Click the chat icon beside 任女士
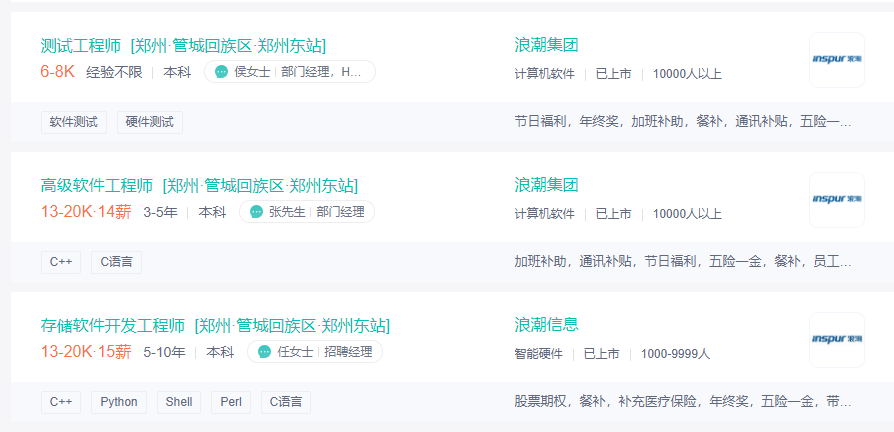The height and width of the screenshot is (432, 894). (264, 352)
